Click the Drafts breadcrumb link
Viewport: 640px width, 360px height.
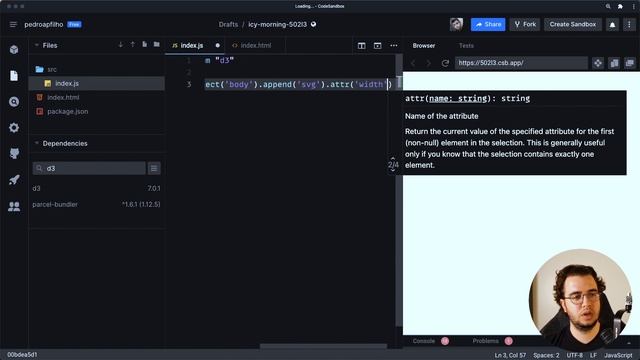tap(228, 24)
